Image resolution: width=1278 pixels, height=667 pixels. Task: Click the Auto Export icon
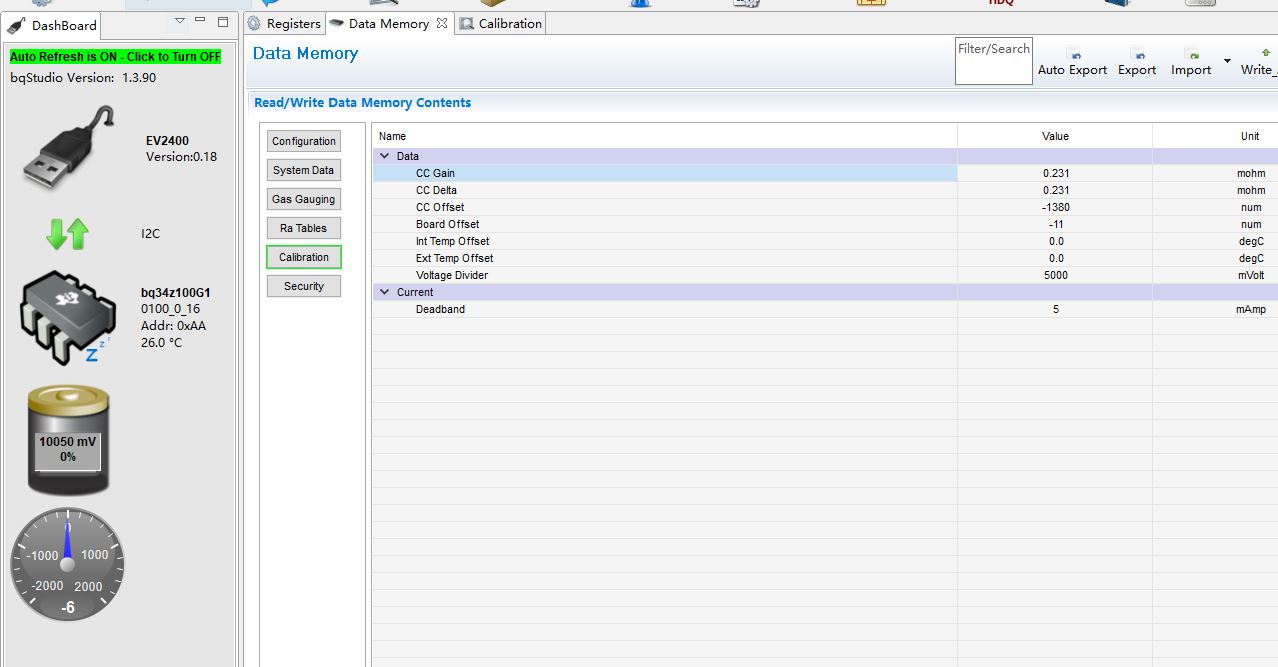pos(1073,53)
